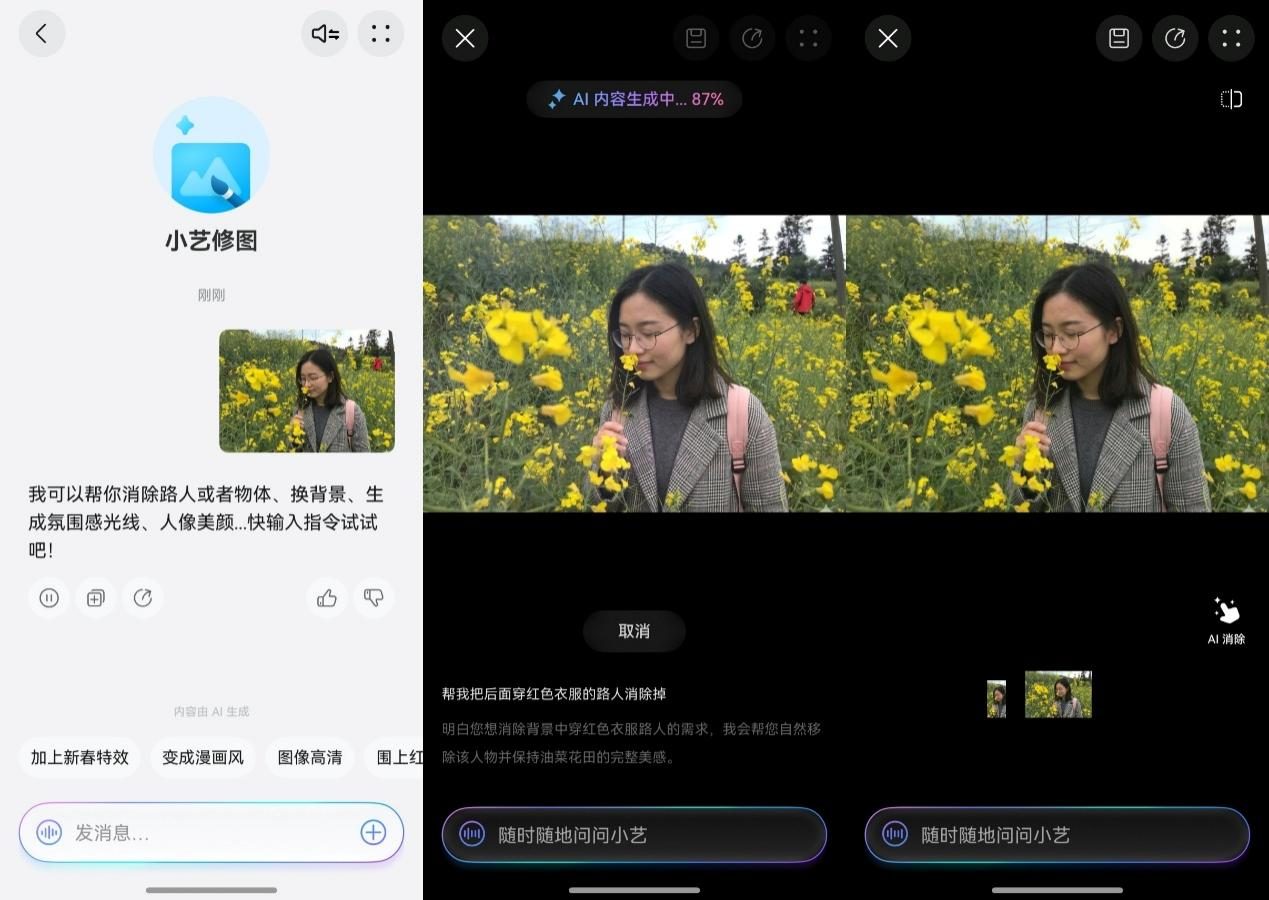Choose the 图像高清 suggestion chip
This screenshot has width=1269, height=900.
click(310, 757)
